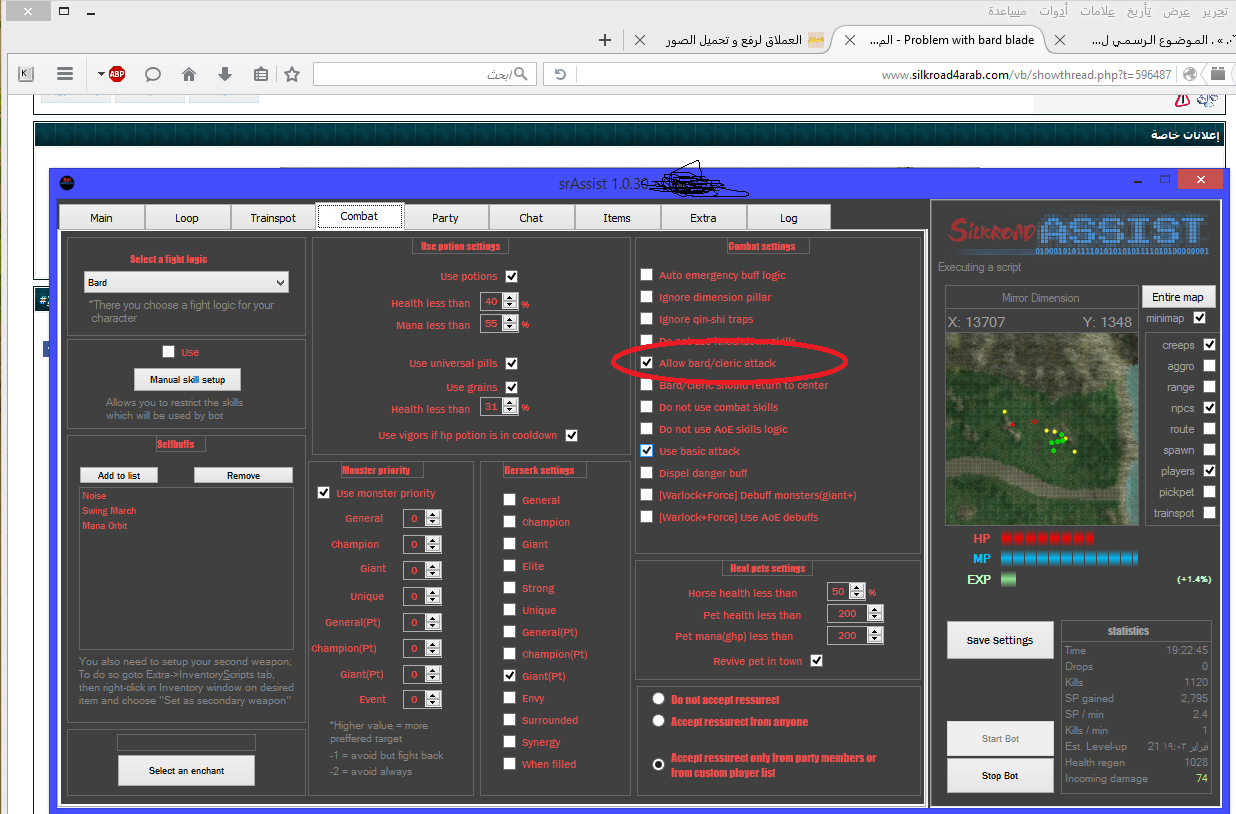Adjust Giant monster priority spinner

[x=432, y=570]
